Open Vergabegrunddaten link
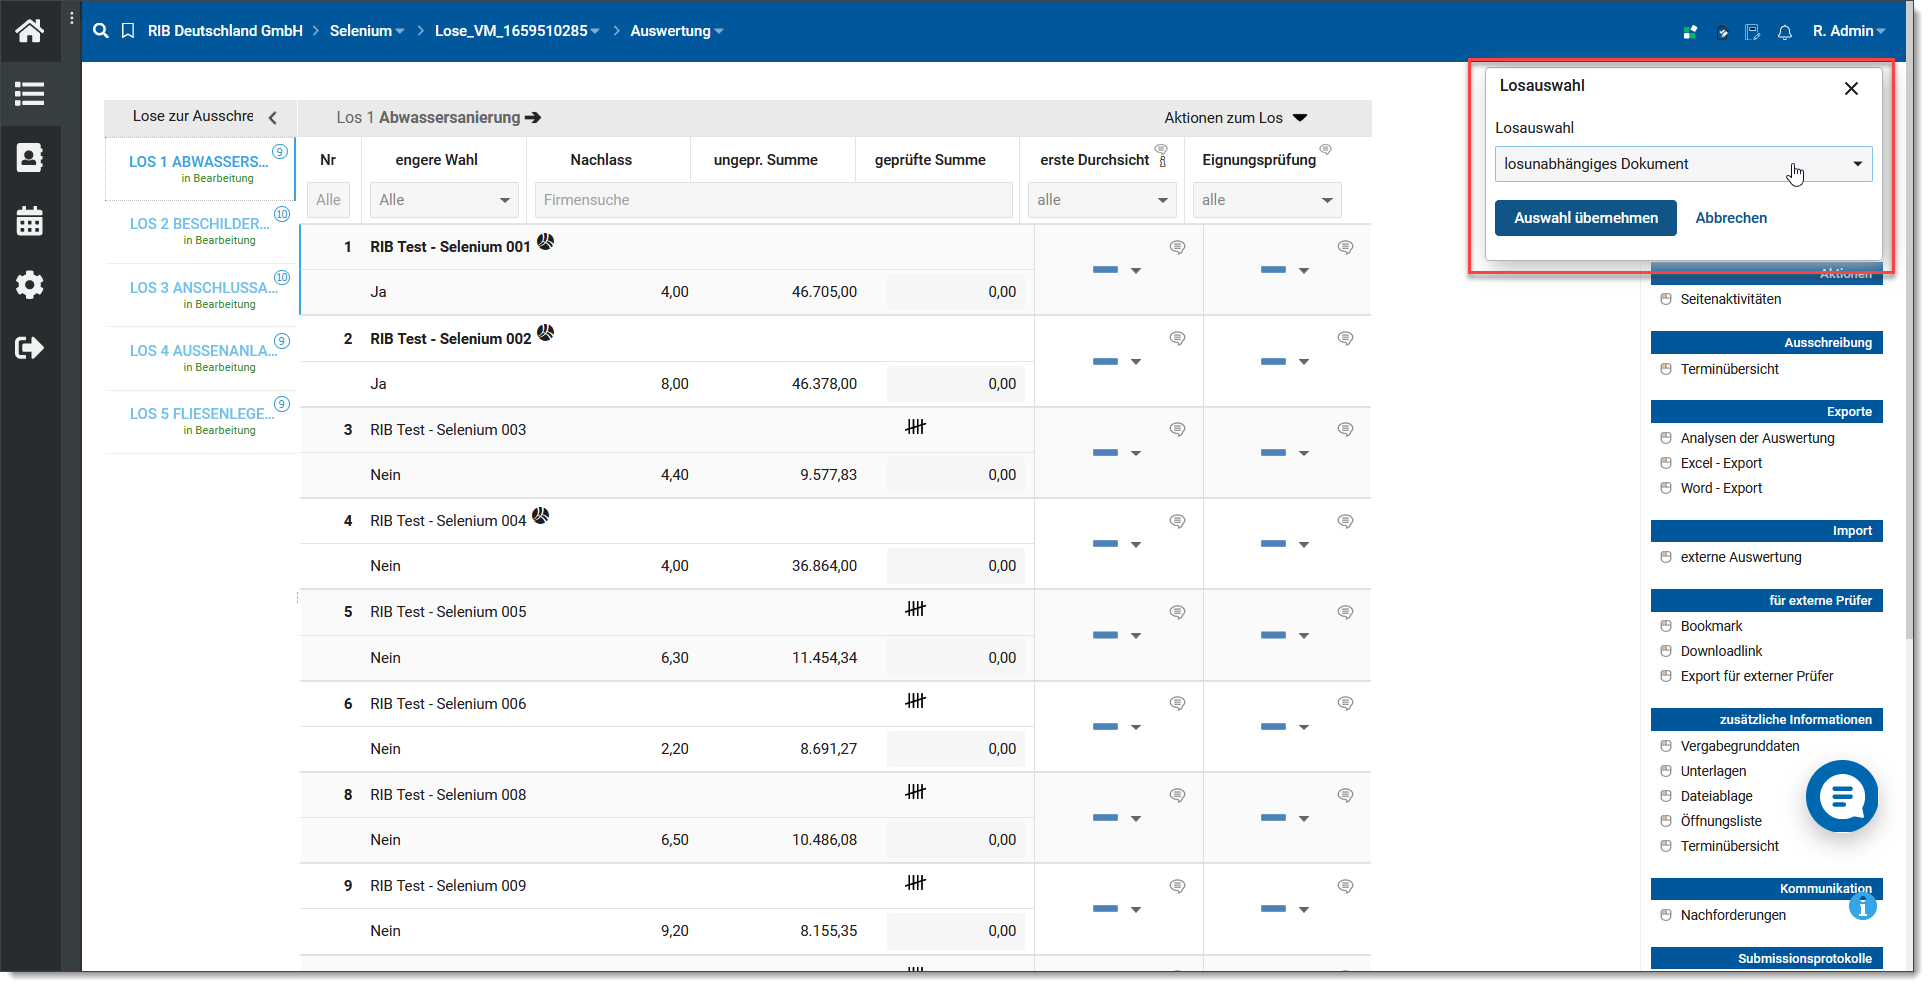The width and height of the screenshot is (1929, 987). point(1740,746)
